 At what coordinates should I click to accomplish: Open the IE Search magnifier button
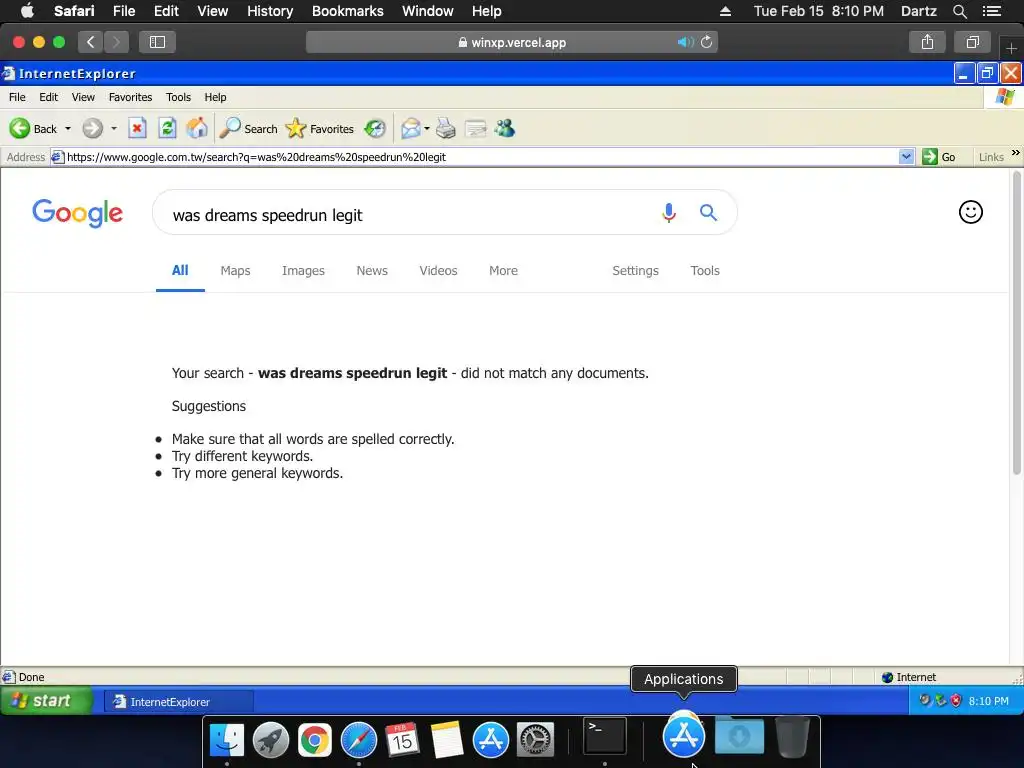(x=248, y=129)
